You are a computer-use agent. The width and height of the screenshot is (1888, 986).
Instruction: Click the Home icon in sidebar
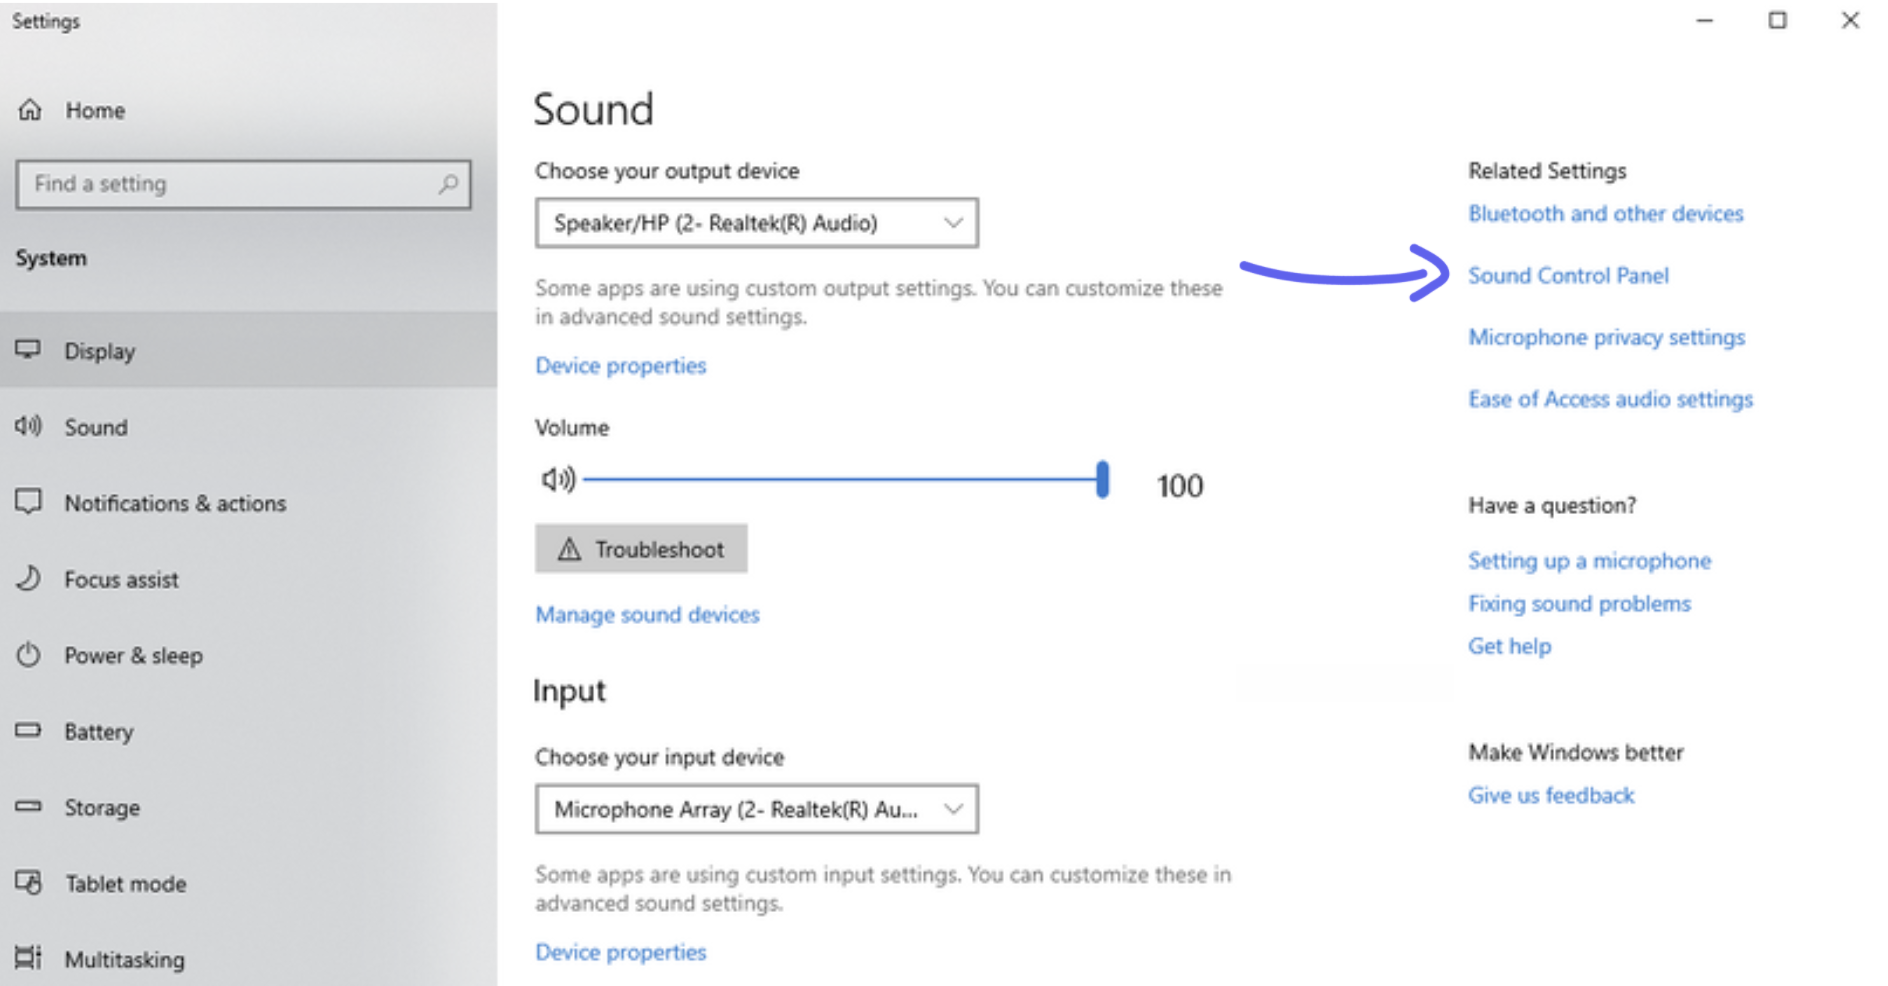pos(30,110)
